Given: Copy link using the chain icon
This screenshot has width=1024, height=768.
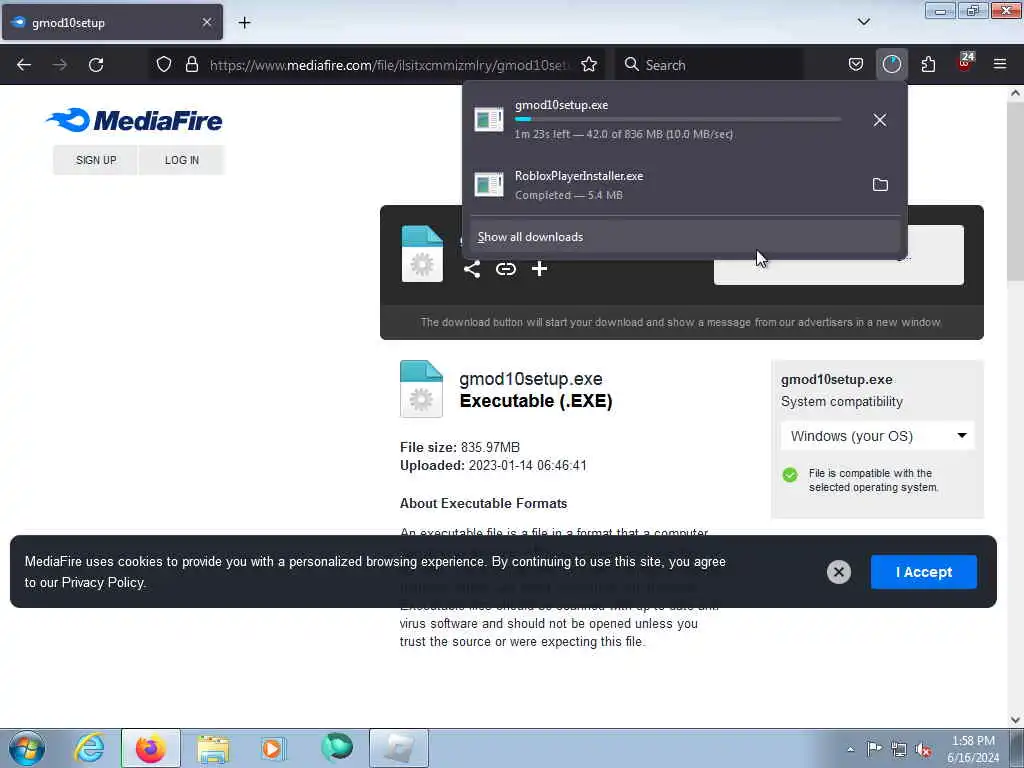Looking at the screenshot, I should point(505,269).
